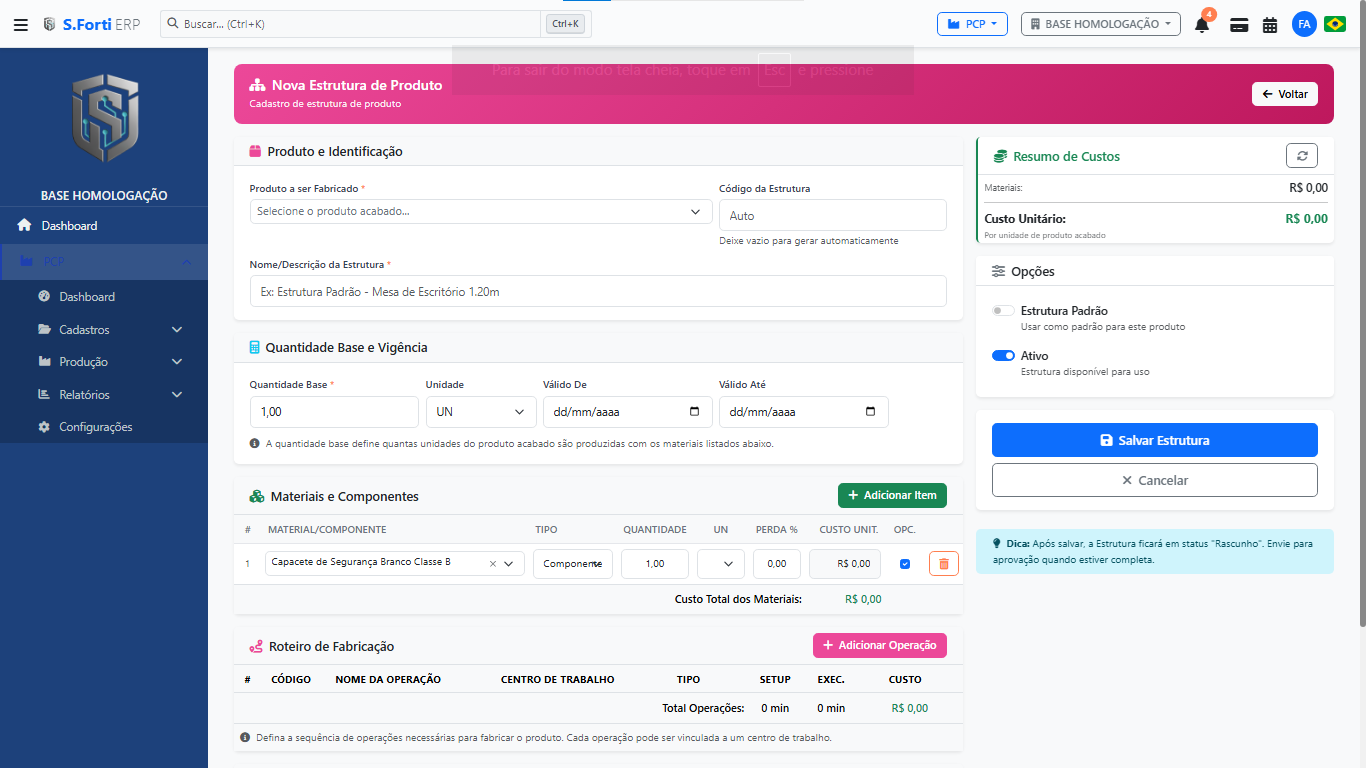Open the BASE HOMOLOGAÇÃO dropdown in the top bar
The width and height of the screenshot is (1366, 768).
1101,24
